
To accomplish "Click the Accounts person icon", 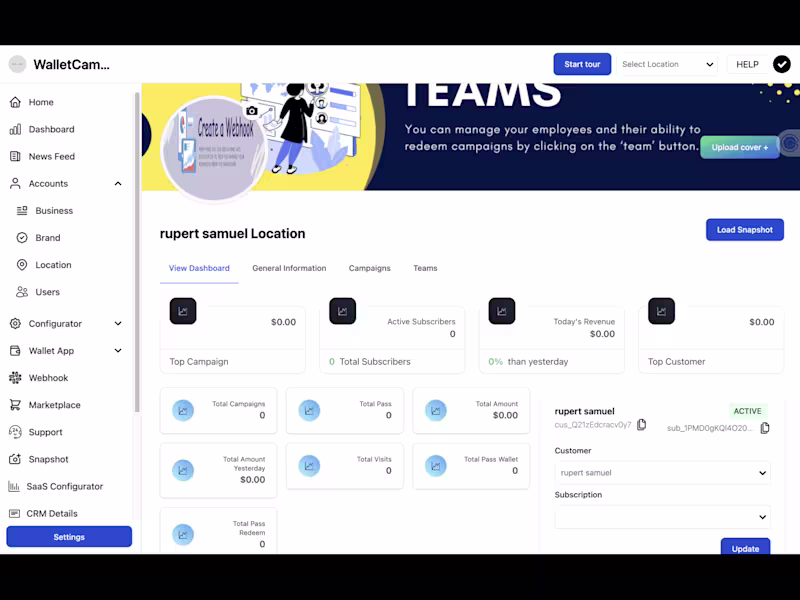I will (x=15, y=183).
